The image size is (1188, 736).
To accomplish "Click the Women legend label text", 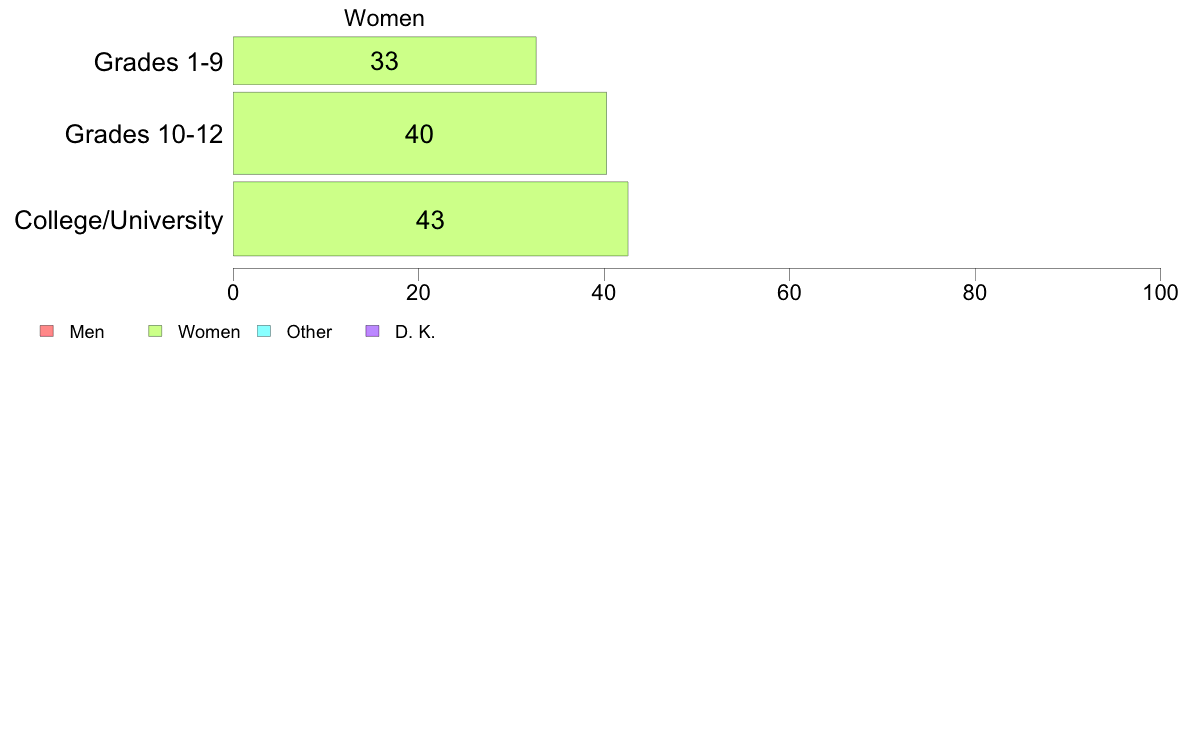I will pos(209,332).
